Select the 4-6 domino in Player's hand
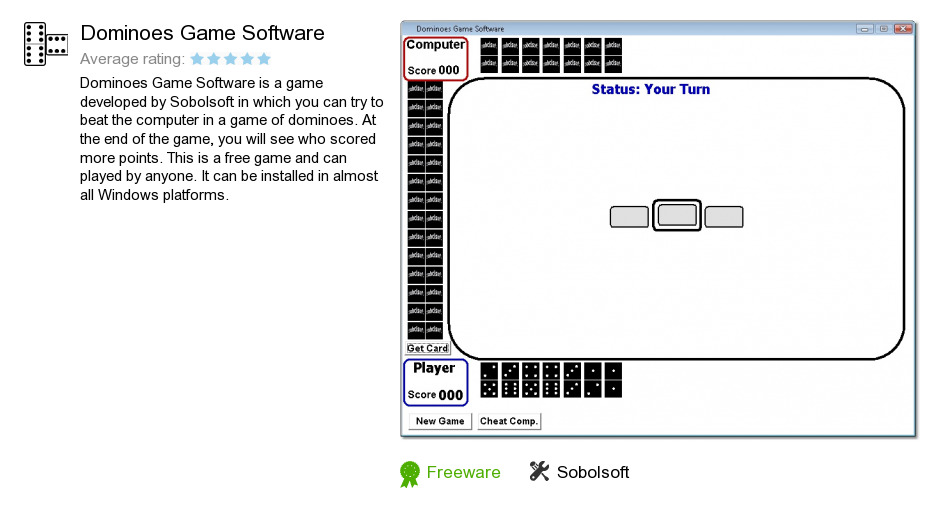 (552, 380)
